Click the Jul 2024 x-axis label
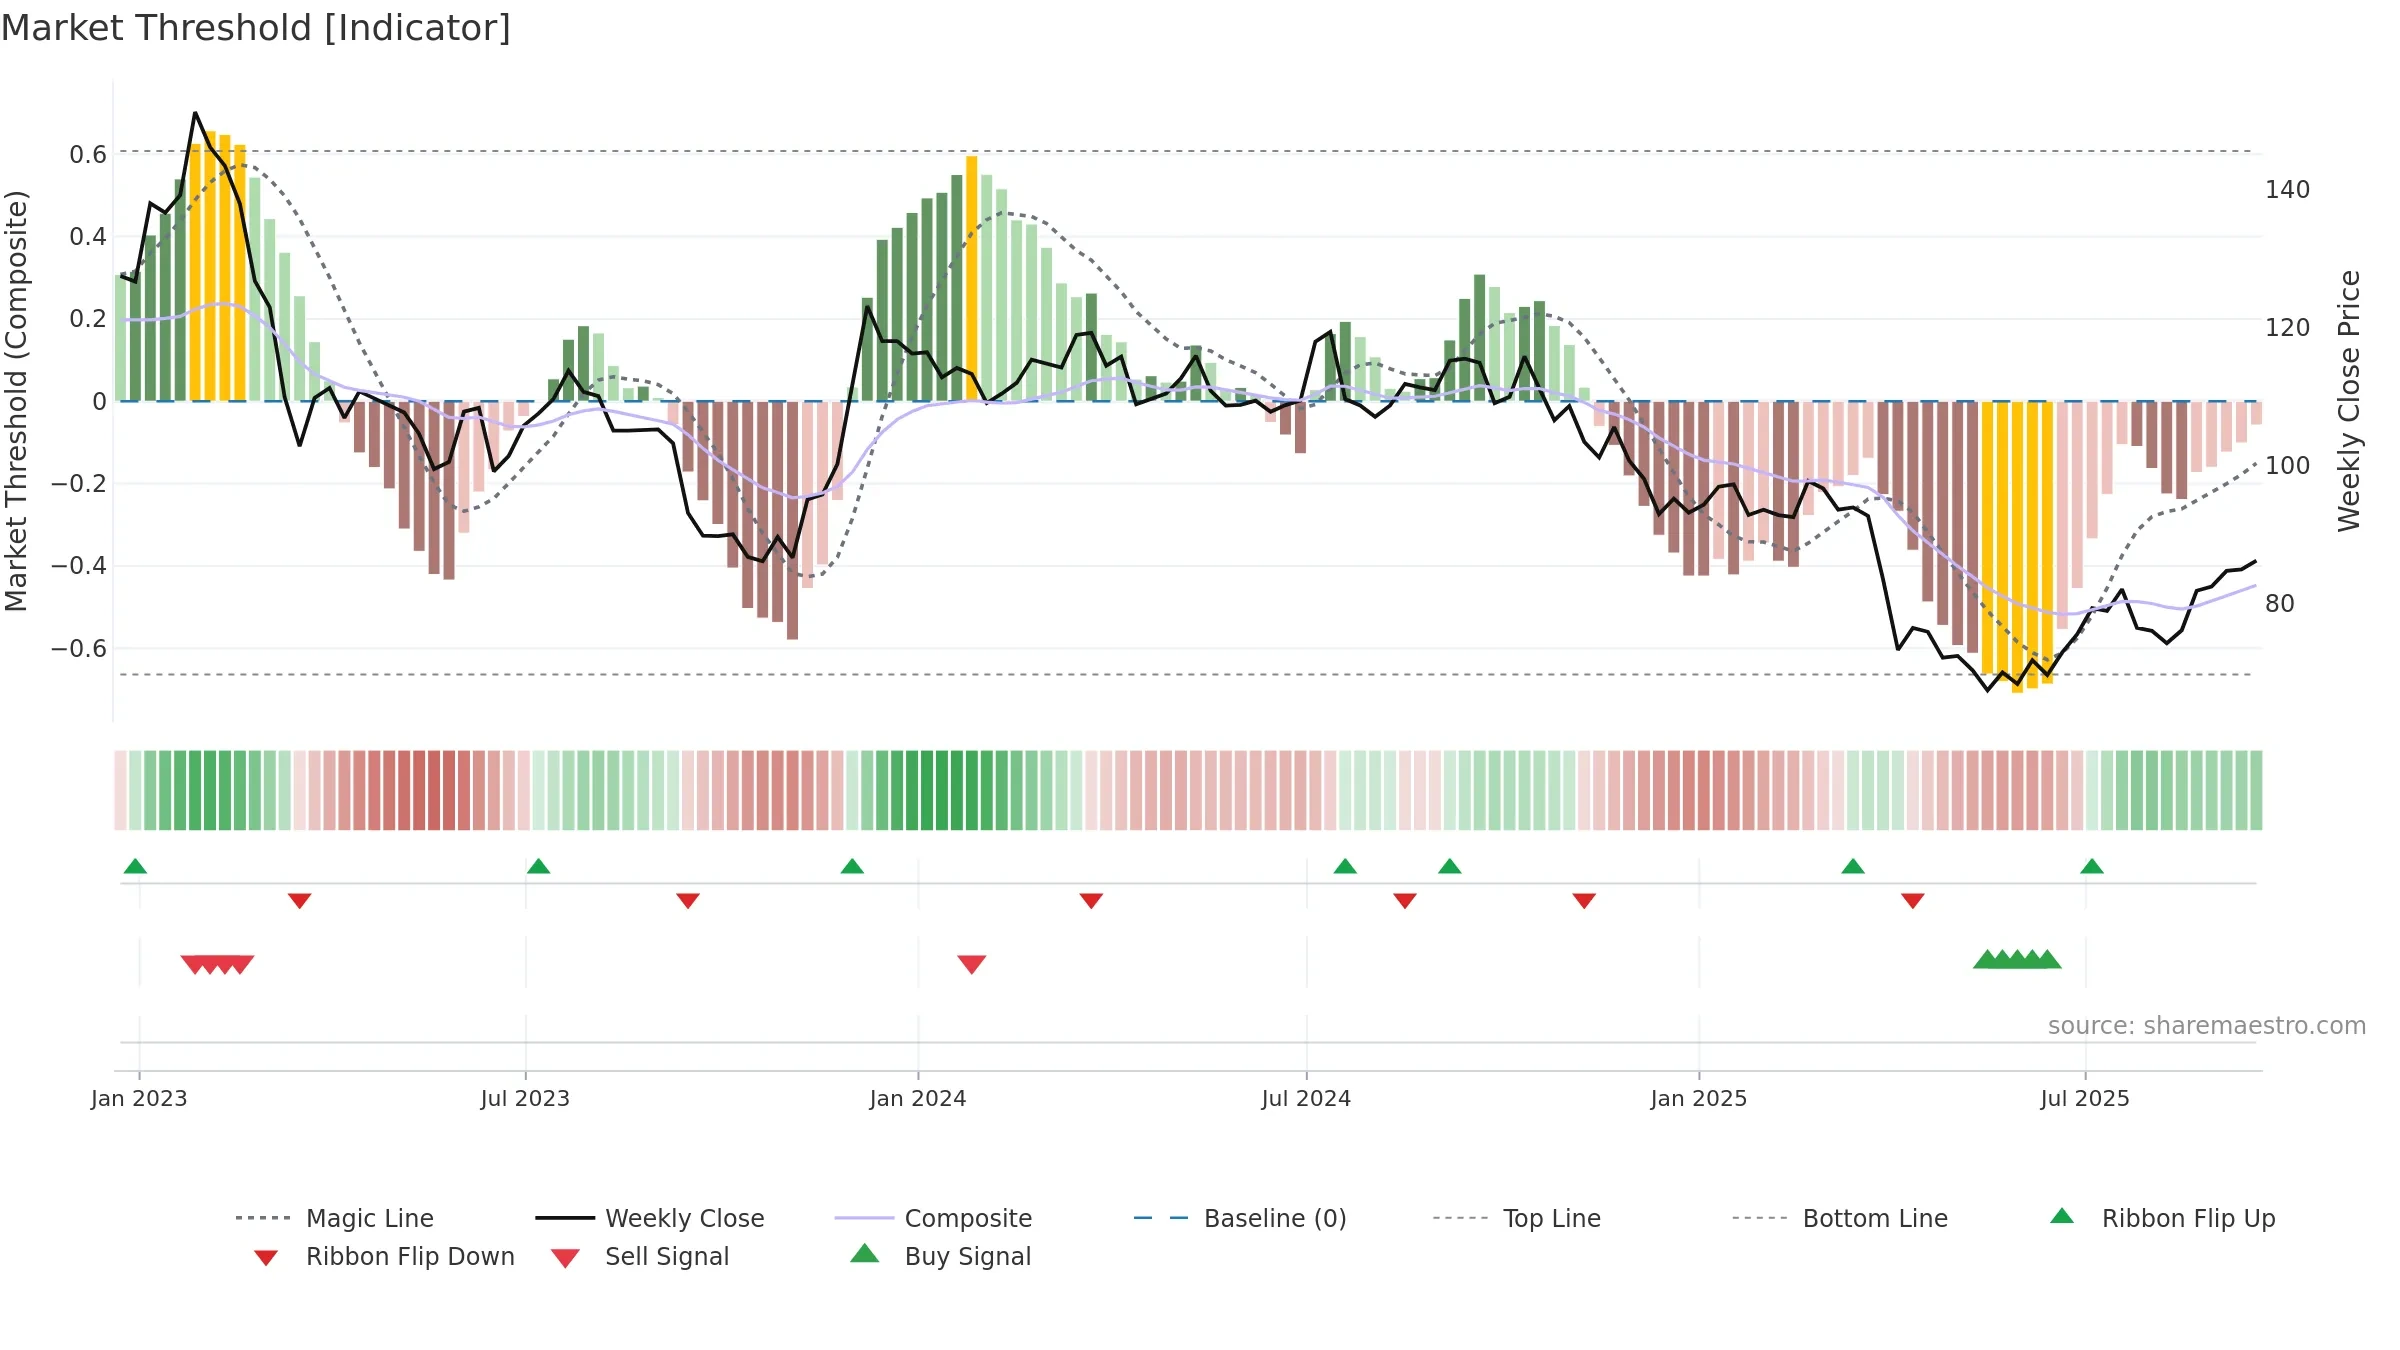Viewport: 2400px width, 1350px height. (1306, 1099)
